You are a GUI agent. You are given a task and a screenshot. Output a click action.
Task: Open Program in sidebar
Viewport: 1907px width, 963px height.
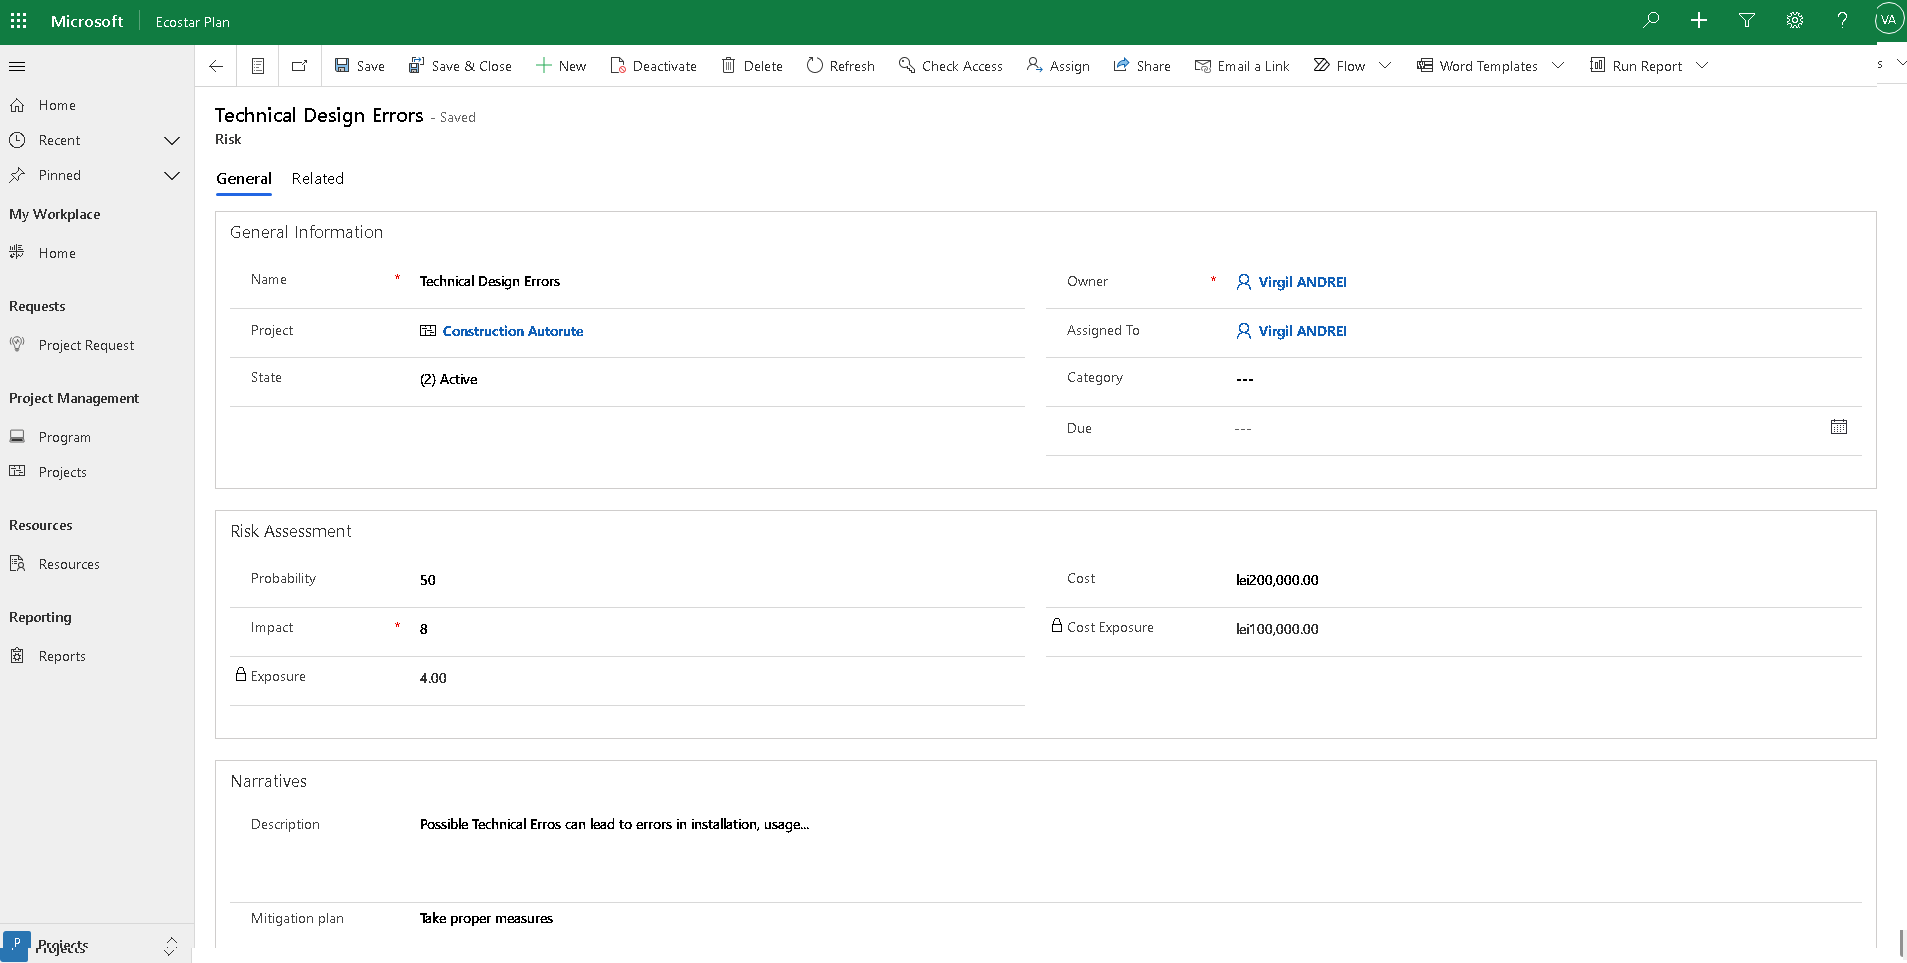(x=64, y=438)
